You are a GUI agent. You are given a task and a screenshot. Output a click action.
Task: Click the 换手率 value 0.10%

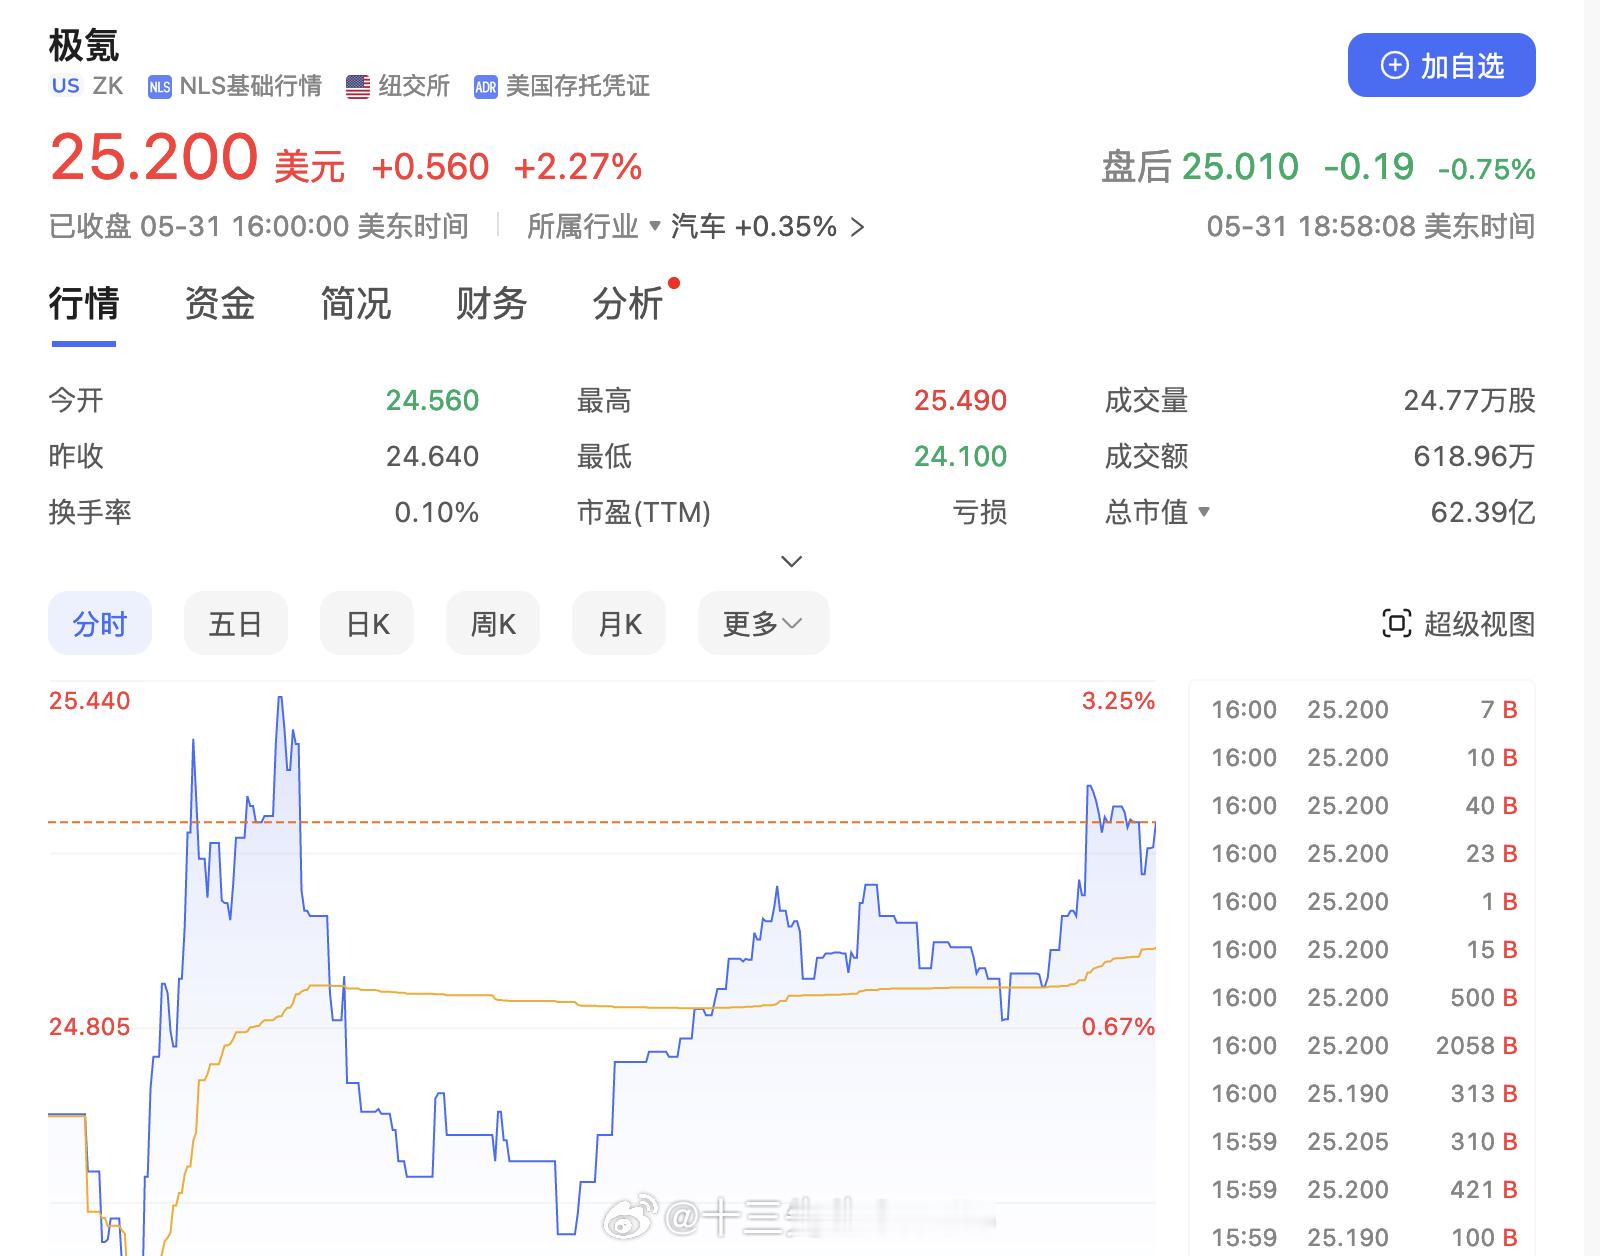point(437,513)
